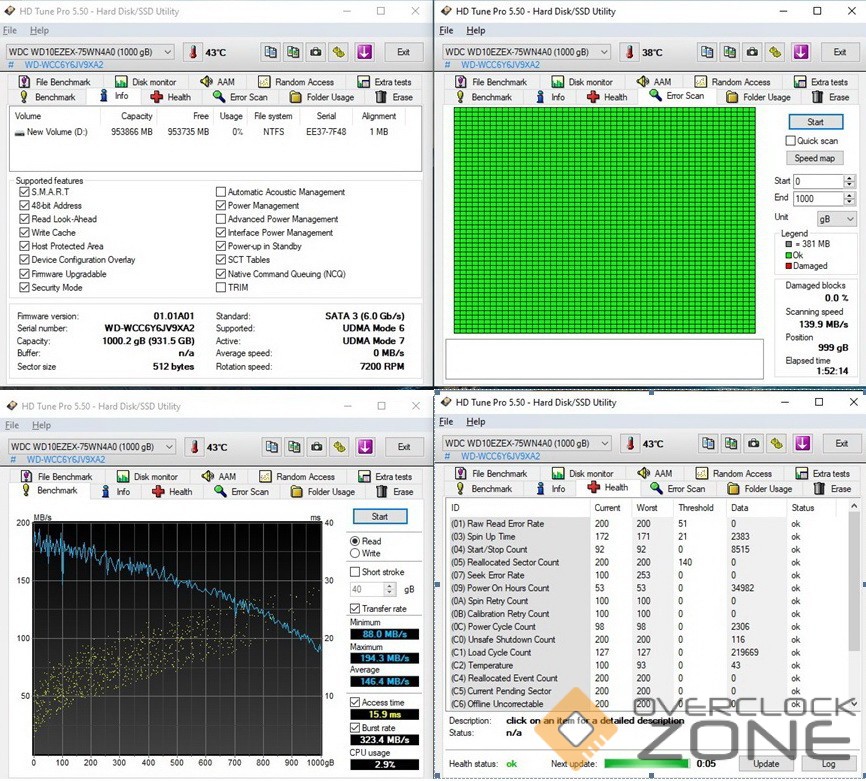This screenshot has width=866, height=781.
Task: Open Help menu in Benchmark window
Action: (41, 425)
